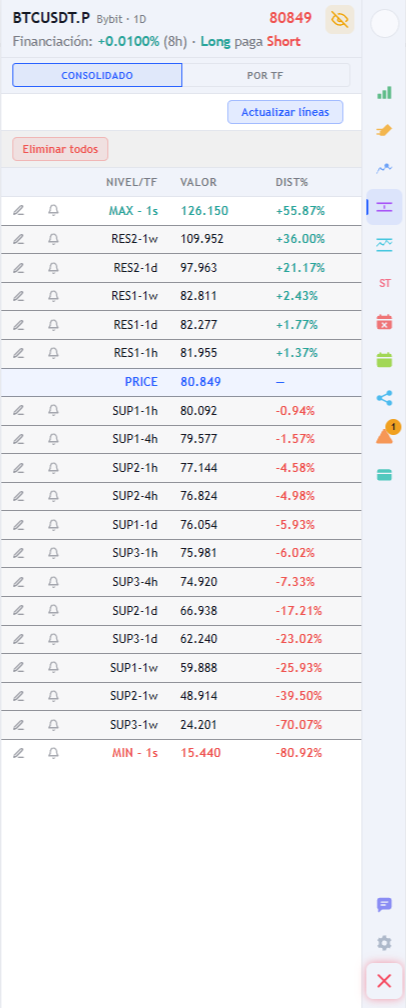Open the orange alert triangle with badge
Image resolution: width=406 pixels, height=1008 pixels.
384,435
